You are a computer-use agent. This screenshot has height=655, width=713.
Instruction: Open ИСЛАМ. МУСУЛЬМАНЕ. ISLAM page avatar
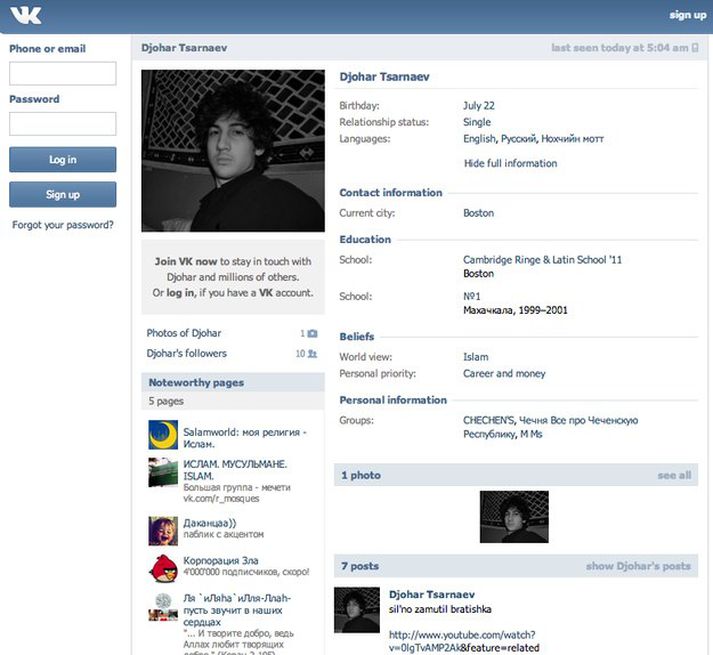[163, 472]
